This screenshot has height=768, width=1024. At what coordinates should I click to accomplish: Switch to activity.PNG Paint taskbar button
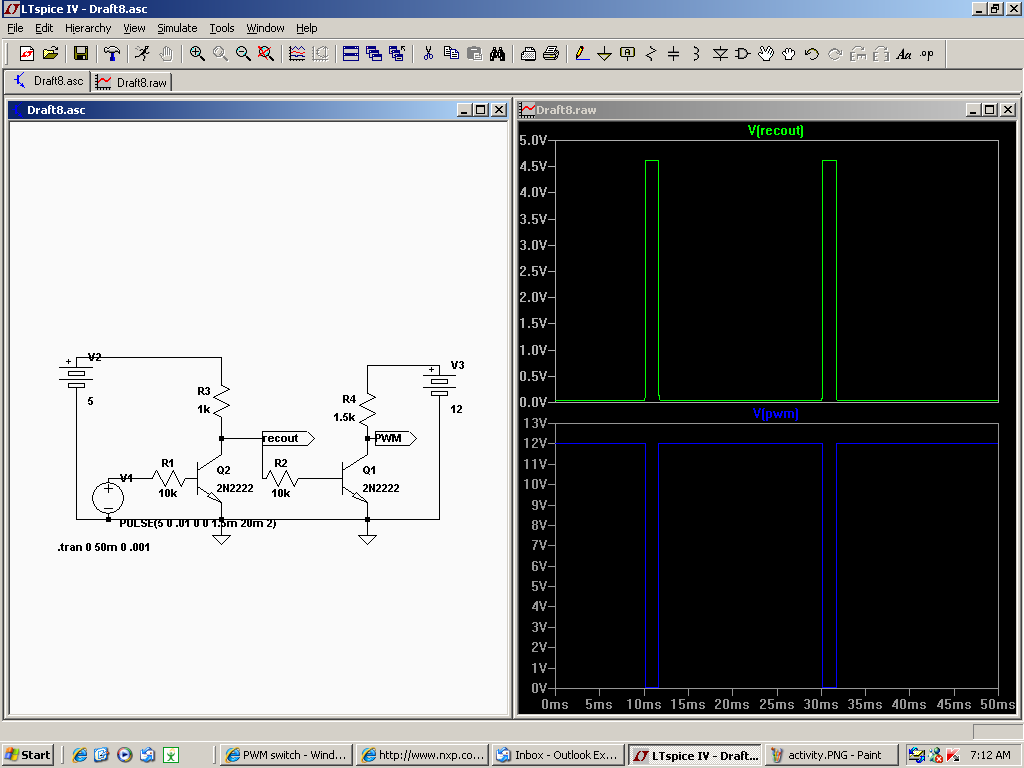[x=831, y=755]
